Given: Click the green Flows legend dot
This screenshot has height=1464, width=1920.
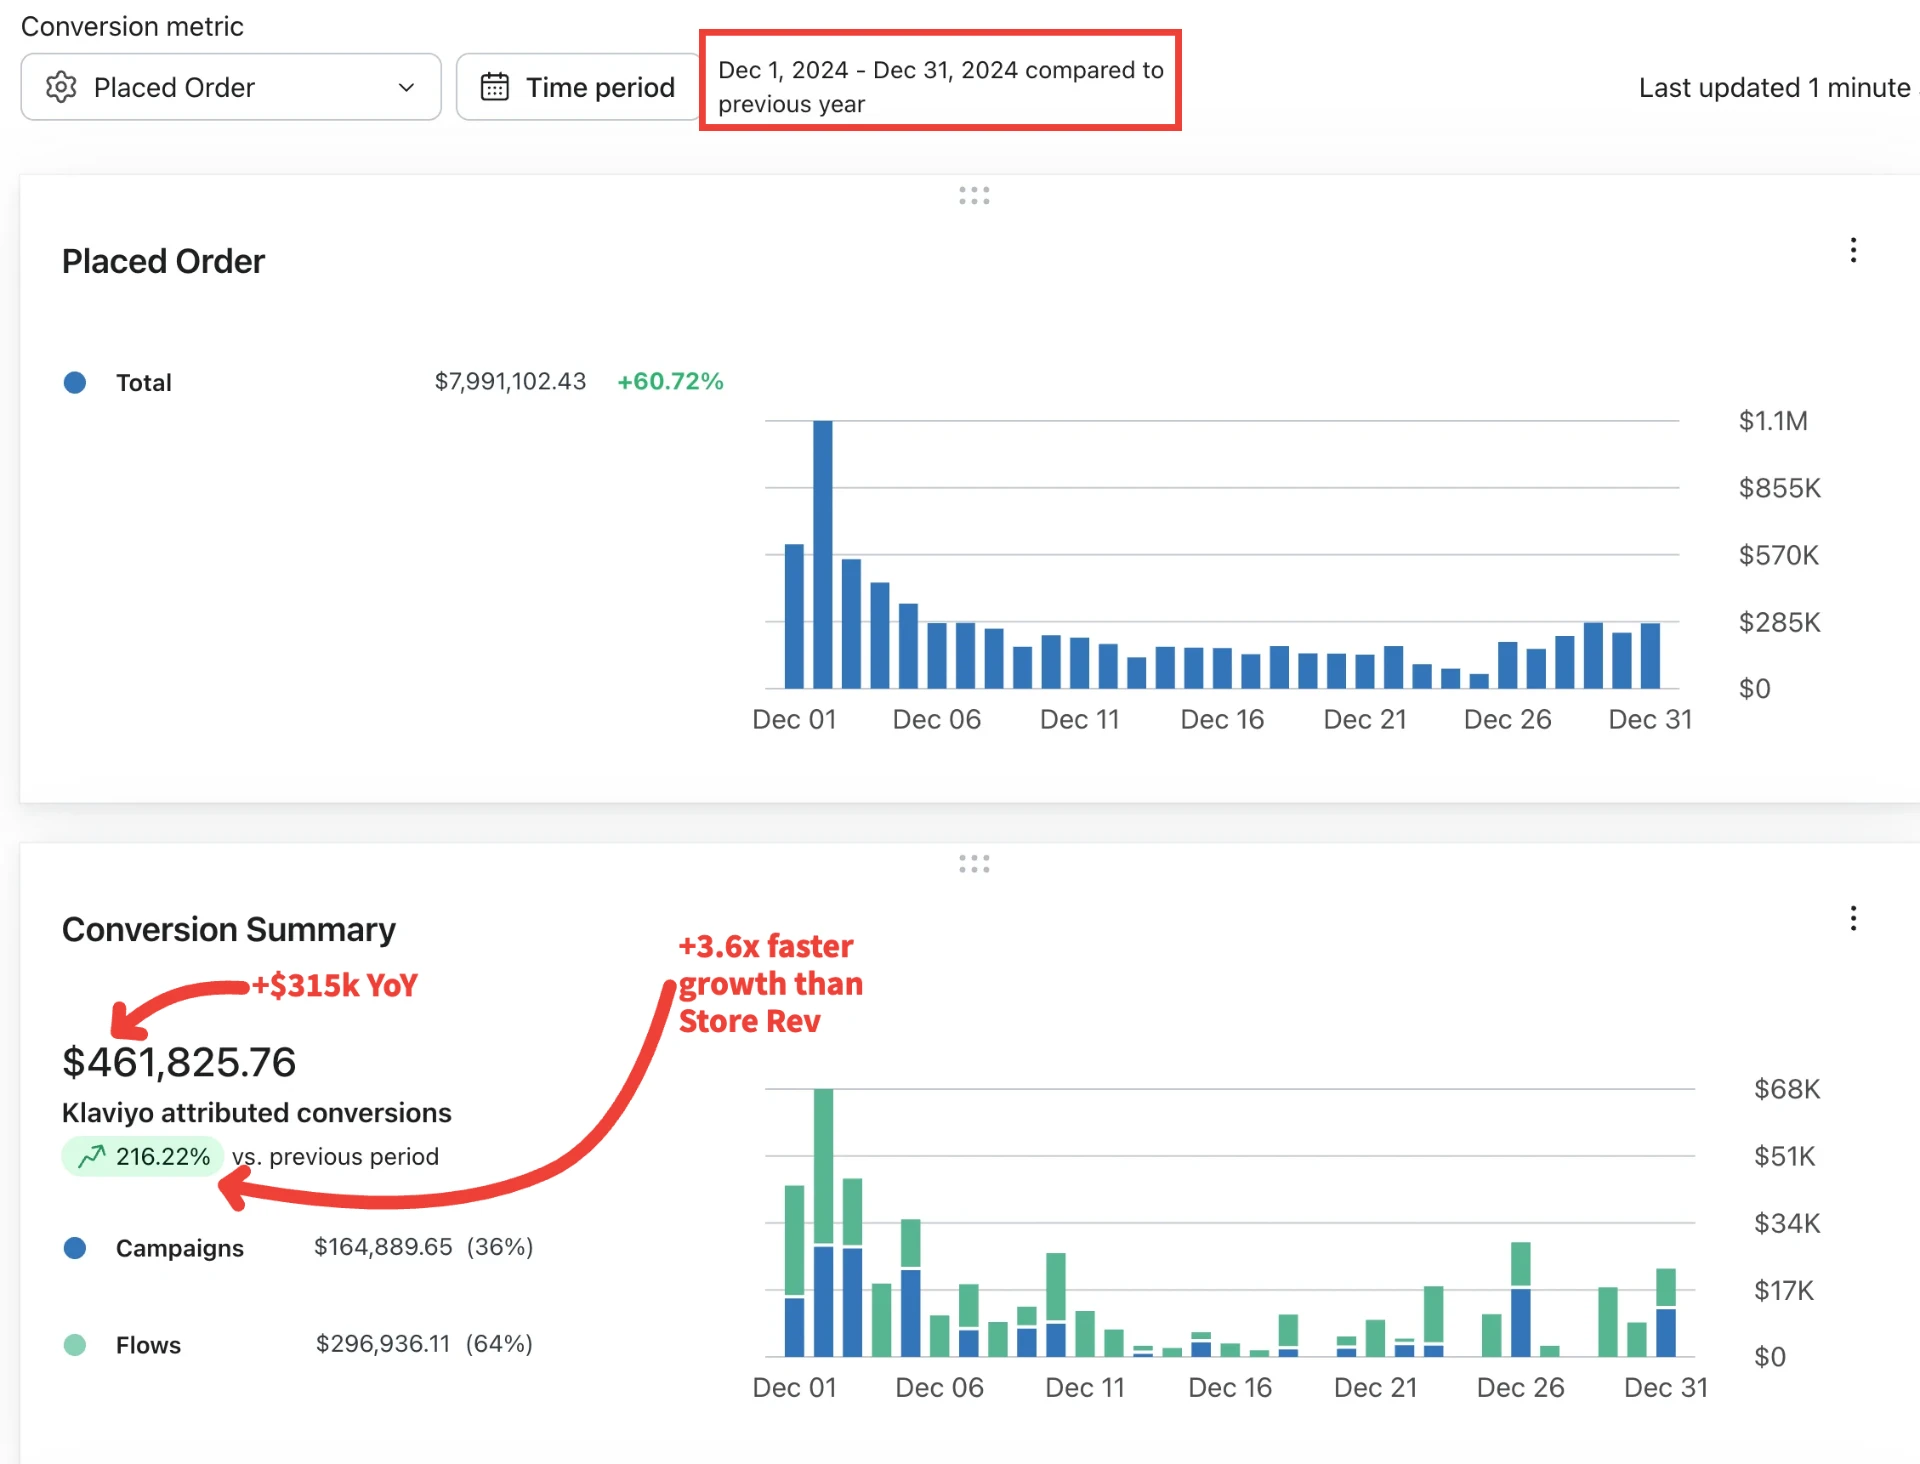Looking at the screenshot, I should pyautogui.click(x=75, y=1345).
